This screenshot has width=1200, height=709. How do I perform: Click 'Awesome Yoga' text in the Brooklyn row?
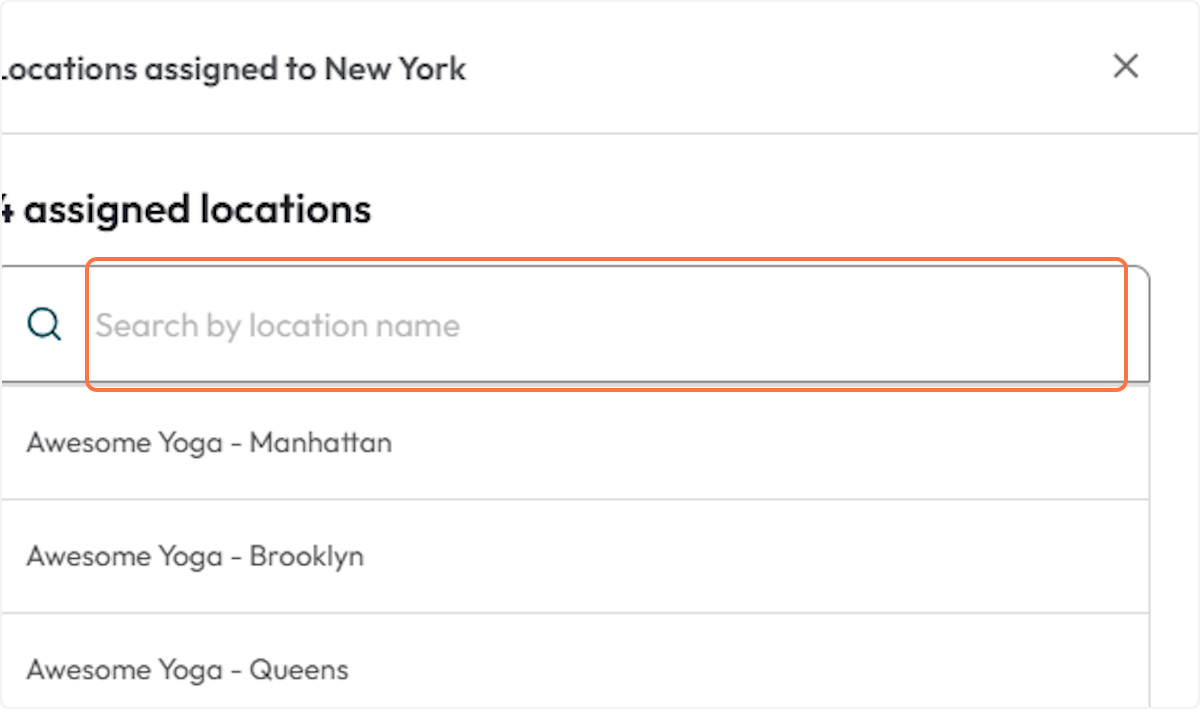click(x=124, y=556)
